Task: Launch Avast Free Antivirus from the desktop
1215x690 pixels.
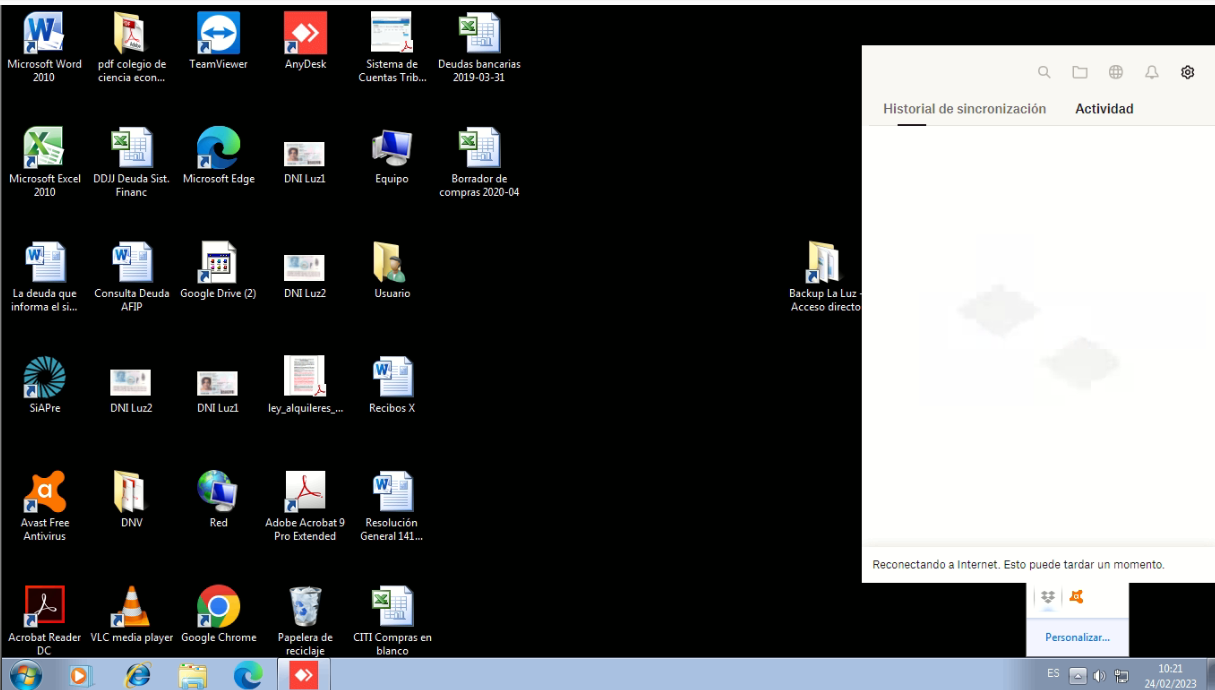Action: [x=44, y=490]
